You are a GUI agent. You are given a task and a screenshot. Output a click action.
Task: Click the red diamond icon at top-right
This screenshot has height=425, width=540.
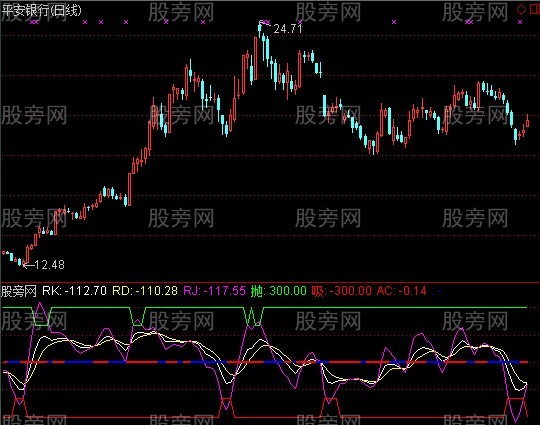[x=521, y=9]
